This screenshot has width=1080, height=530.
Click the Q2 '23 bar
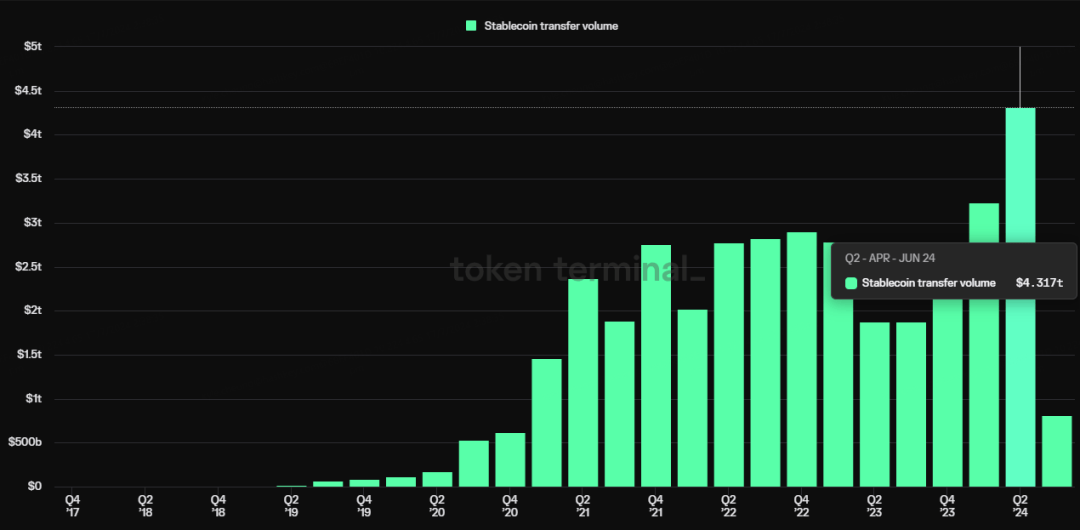875,405
